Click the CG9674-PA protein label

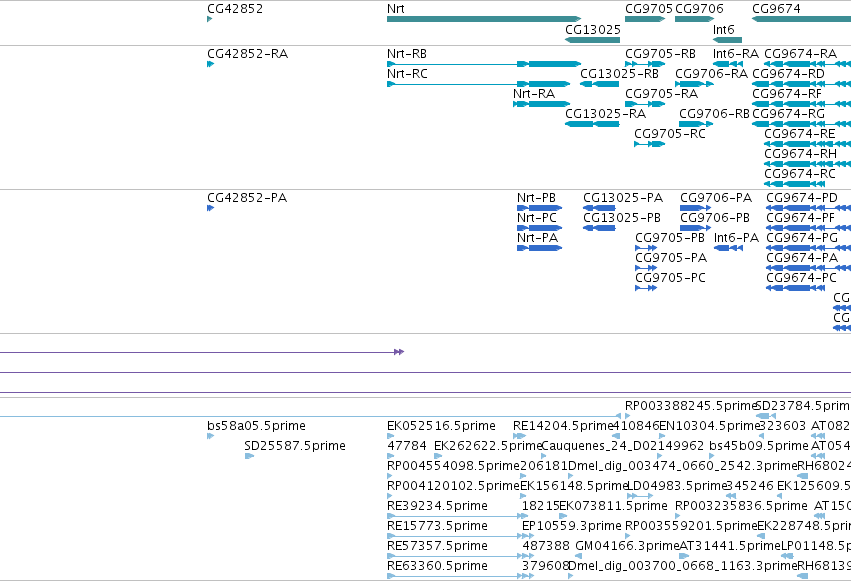[x=802, y=258]
